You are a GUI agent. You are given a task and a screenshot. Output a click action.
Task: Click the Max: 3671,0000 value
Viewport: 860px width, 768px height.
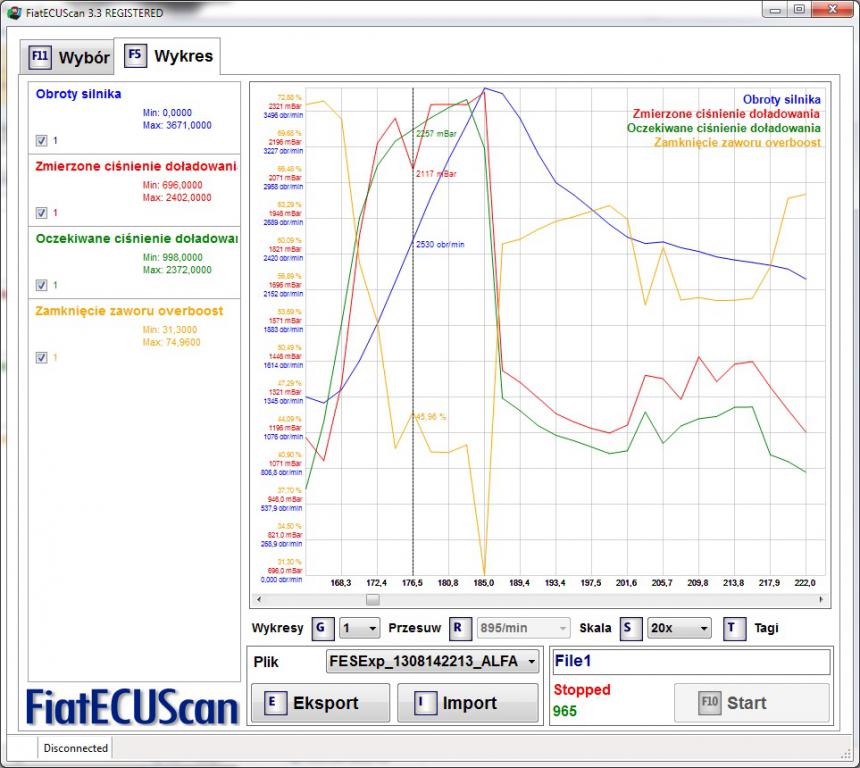177,125
